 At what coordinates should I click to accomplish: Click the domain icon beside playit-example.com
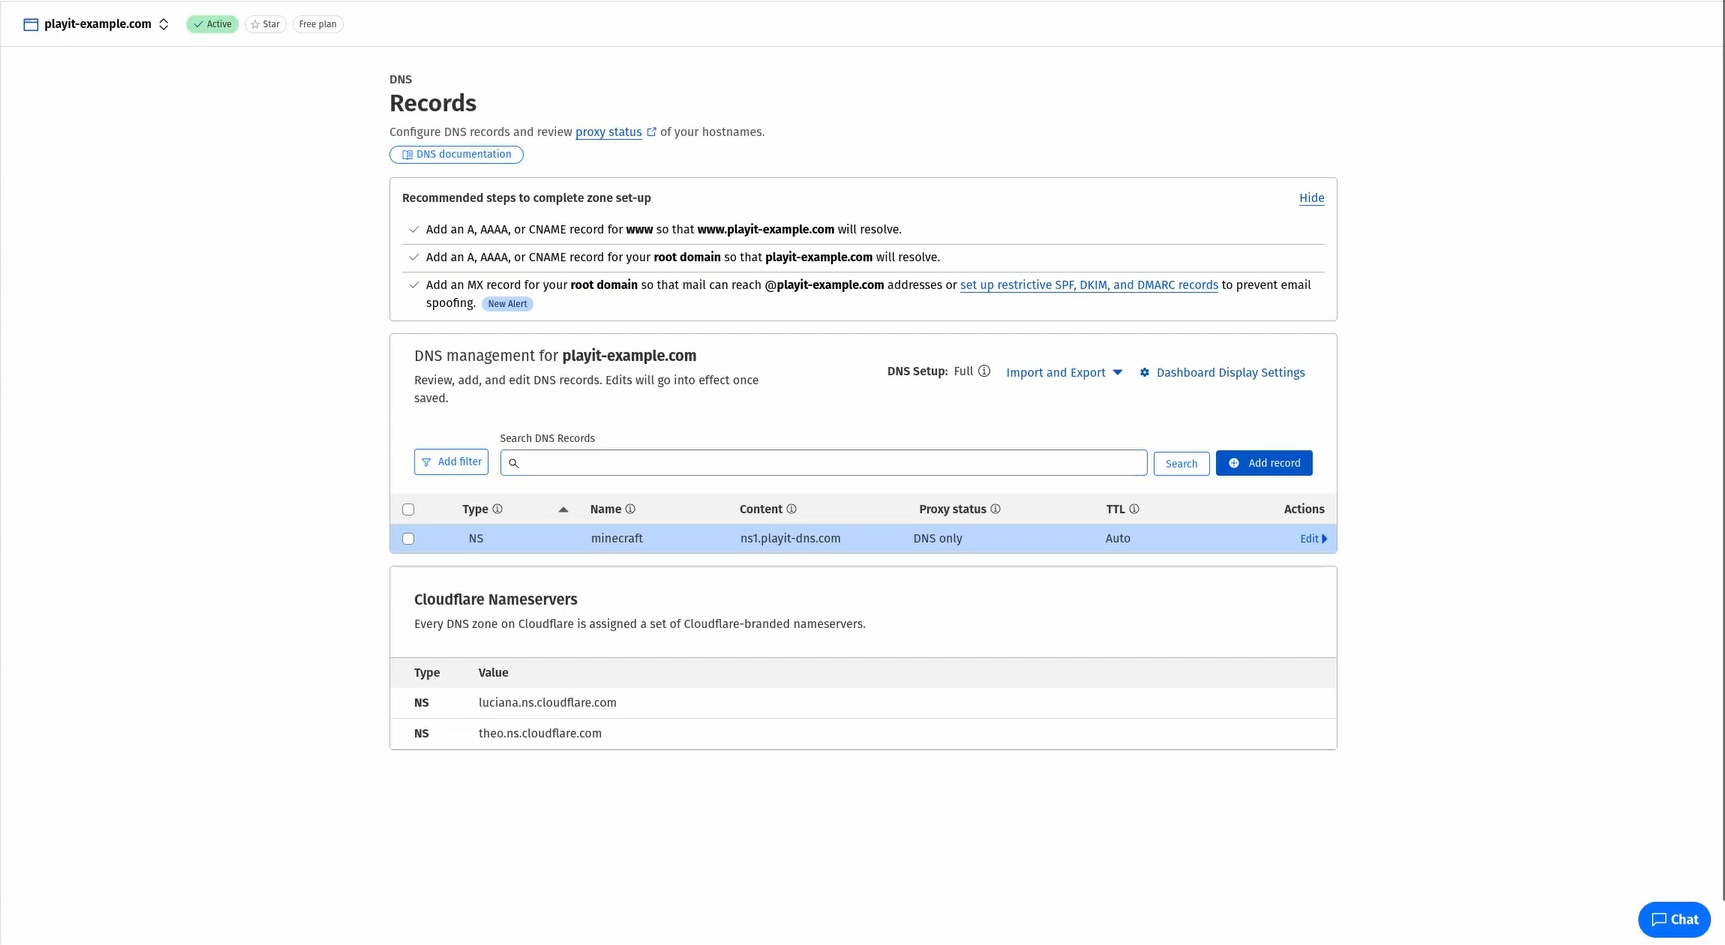point(29,23)
